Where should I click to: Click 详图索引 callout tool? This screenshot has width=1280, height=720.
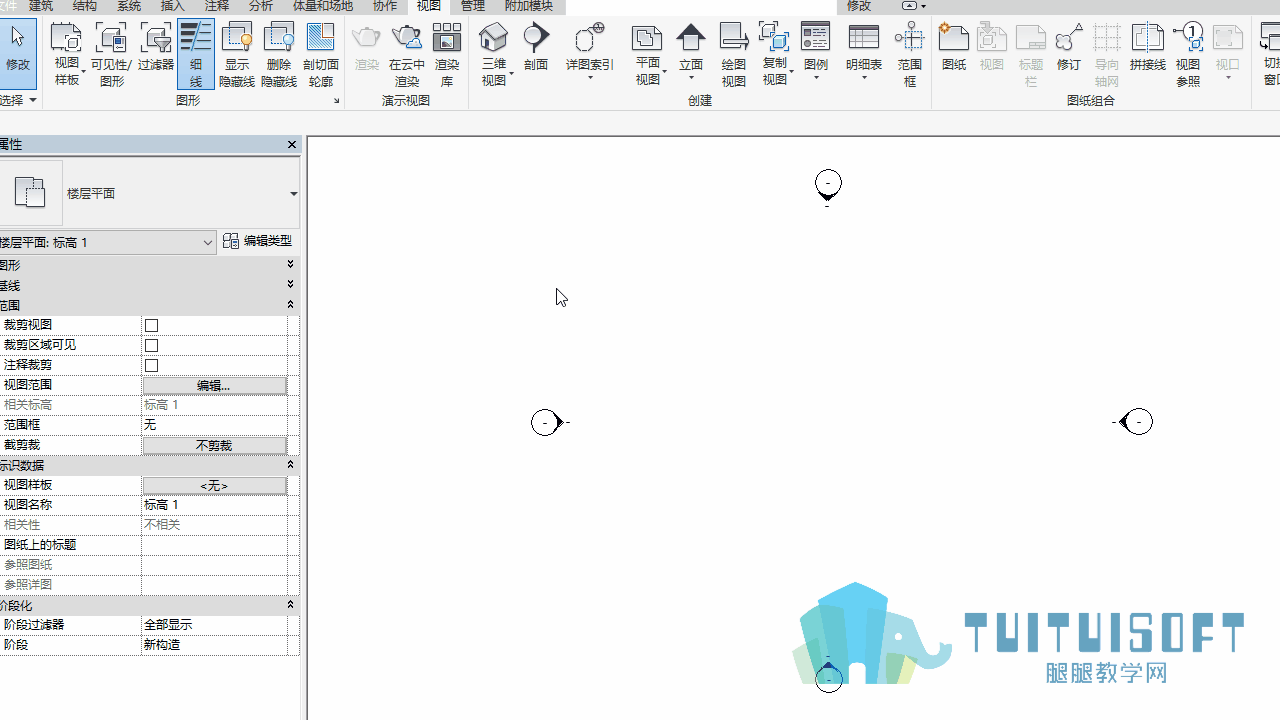coord(590,50)
